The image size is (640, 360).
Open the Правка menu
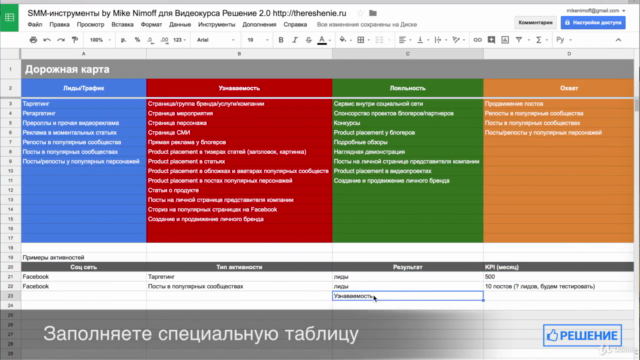(59, 24)
